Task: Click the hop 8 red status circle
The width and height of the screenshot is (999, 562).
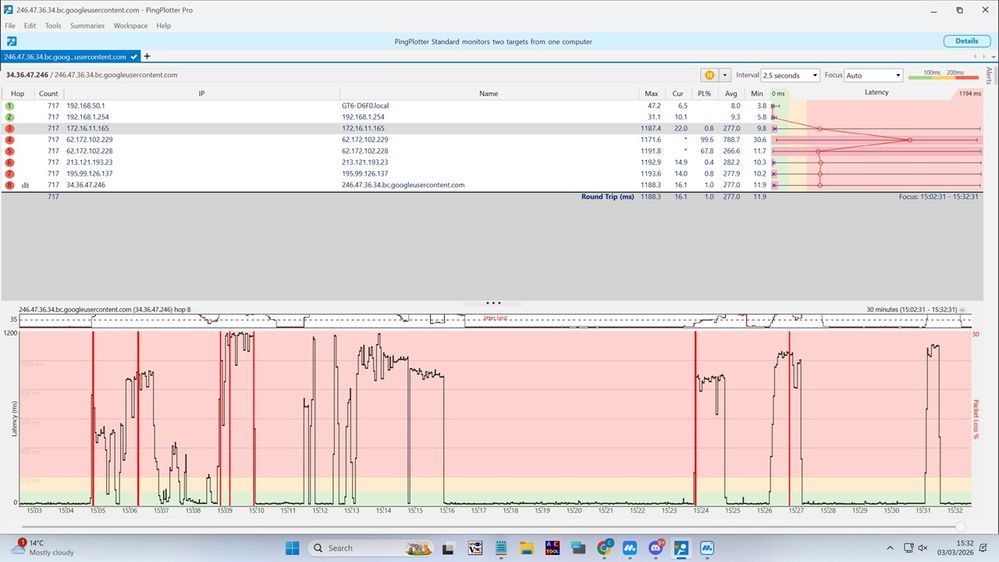Action: 10,185
